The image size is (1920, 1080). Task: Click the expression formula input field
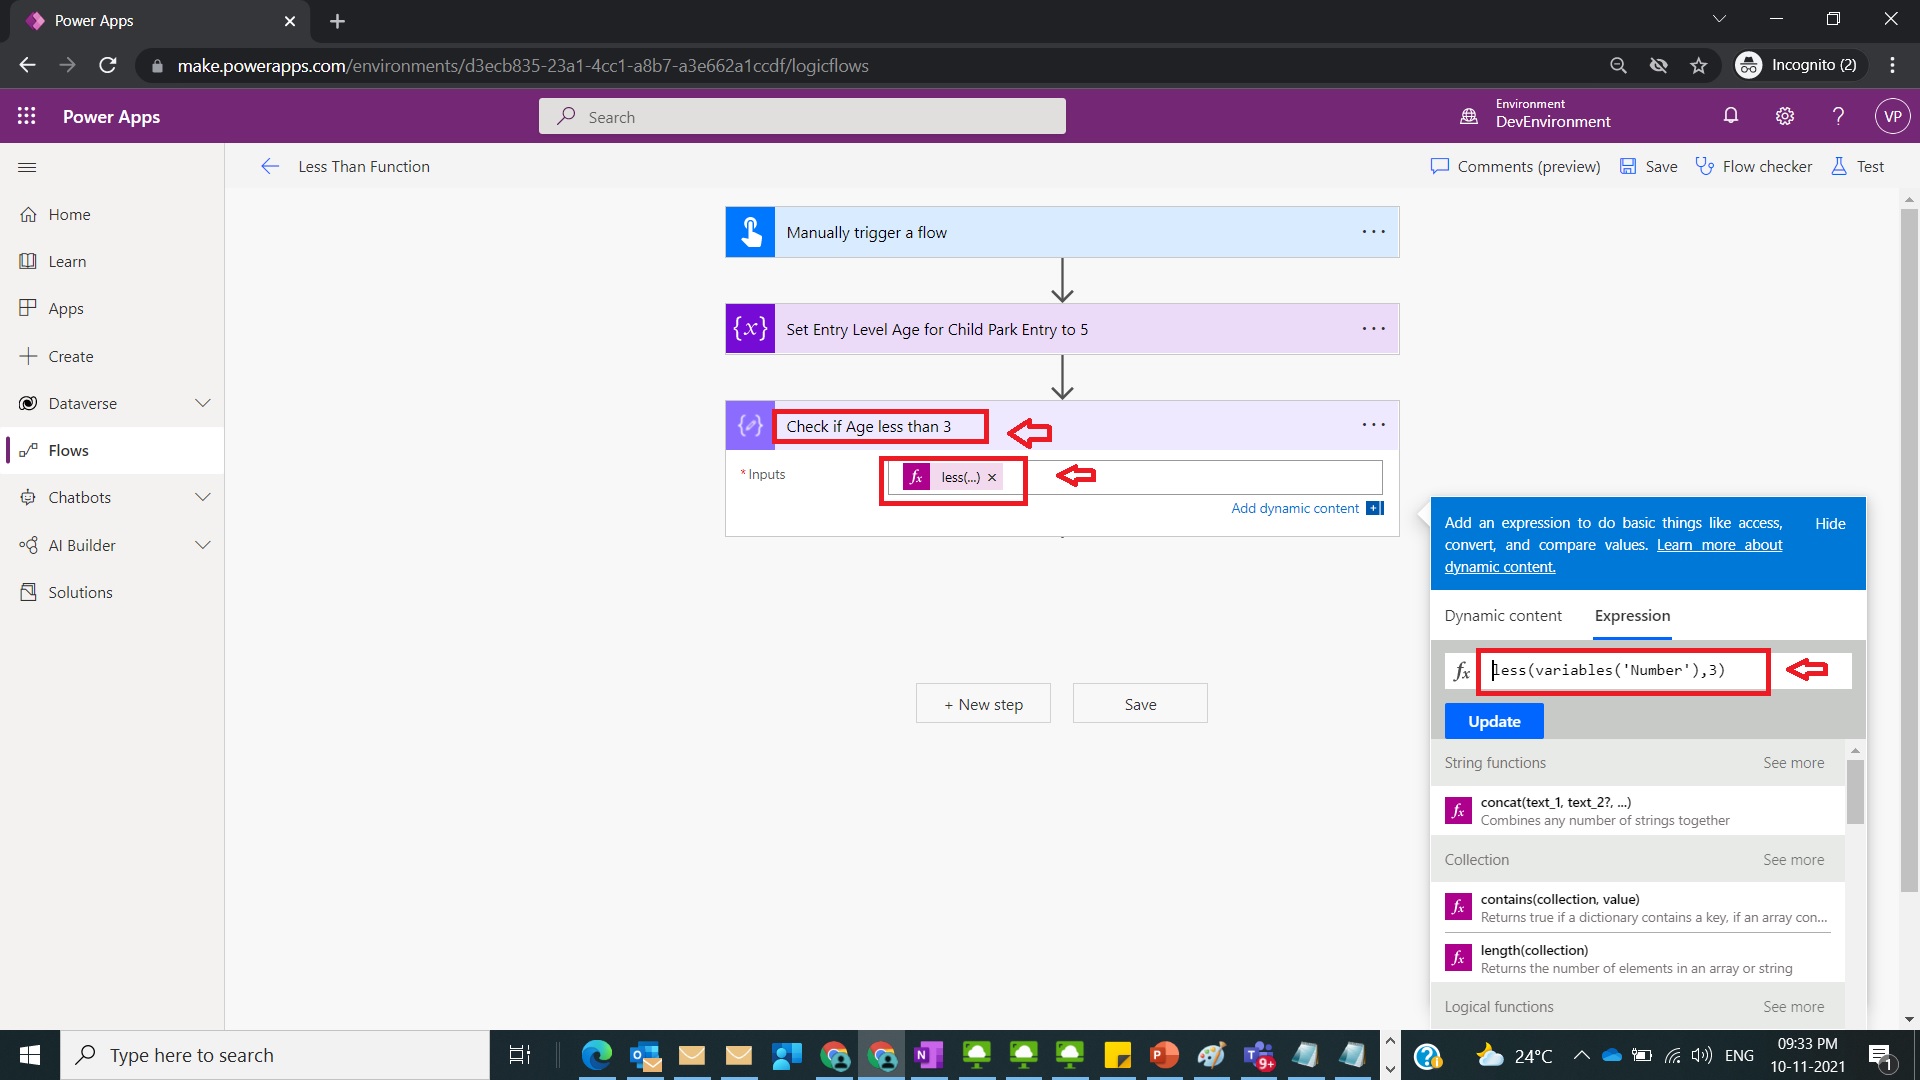click(x=1620, y=671)
